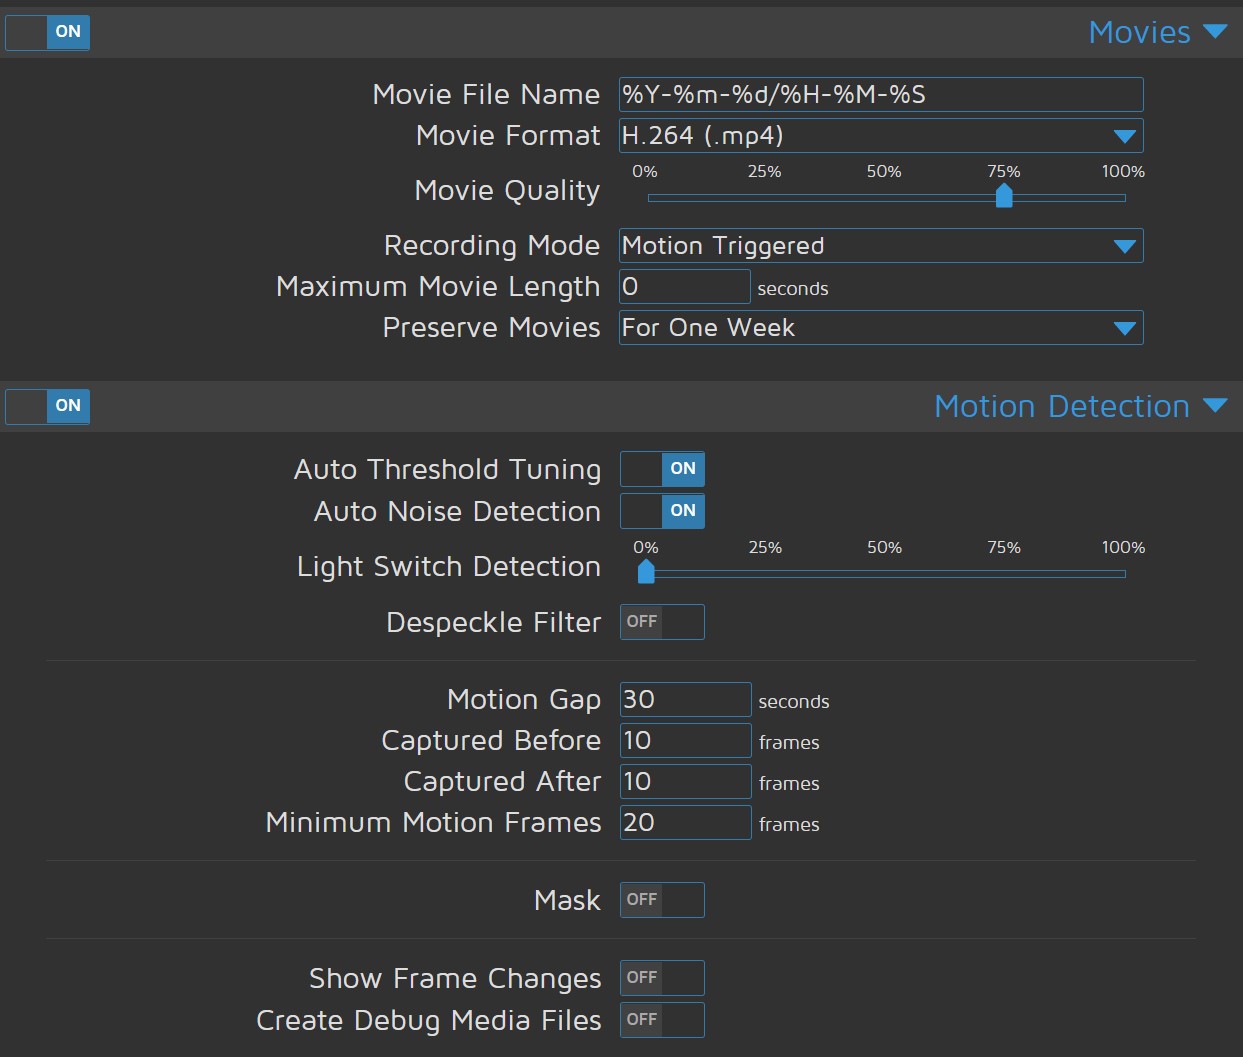Adjust the Movie Quality slider
The width and height of the screenshot is (1243, 1057).
click(x=1003, y=196)
